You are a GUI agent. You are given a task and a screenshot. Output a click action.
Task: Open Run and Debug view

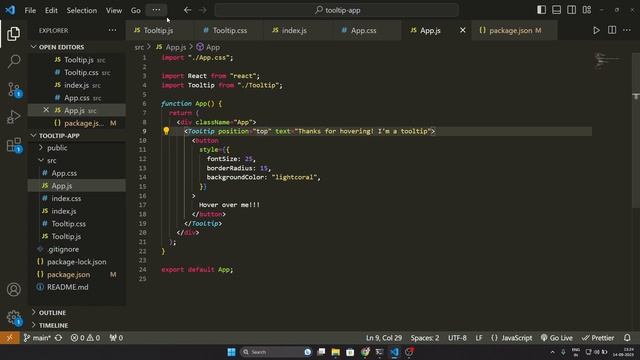(x=13, y=117)
